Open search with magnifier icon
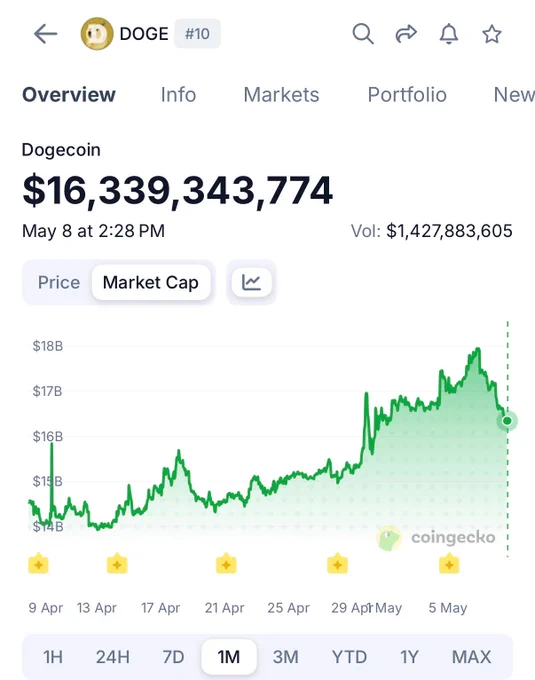 (363, 34)
